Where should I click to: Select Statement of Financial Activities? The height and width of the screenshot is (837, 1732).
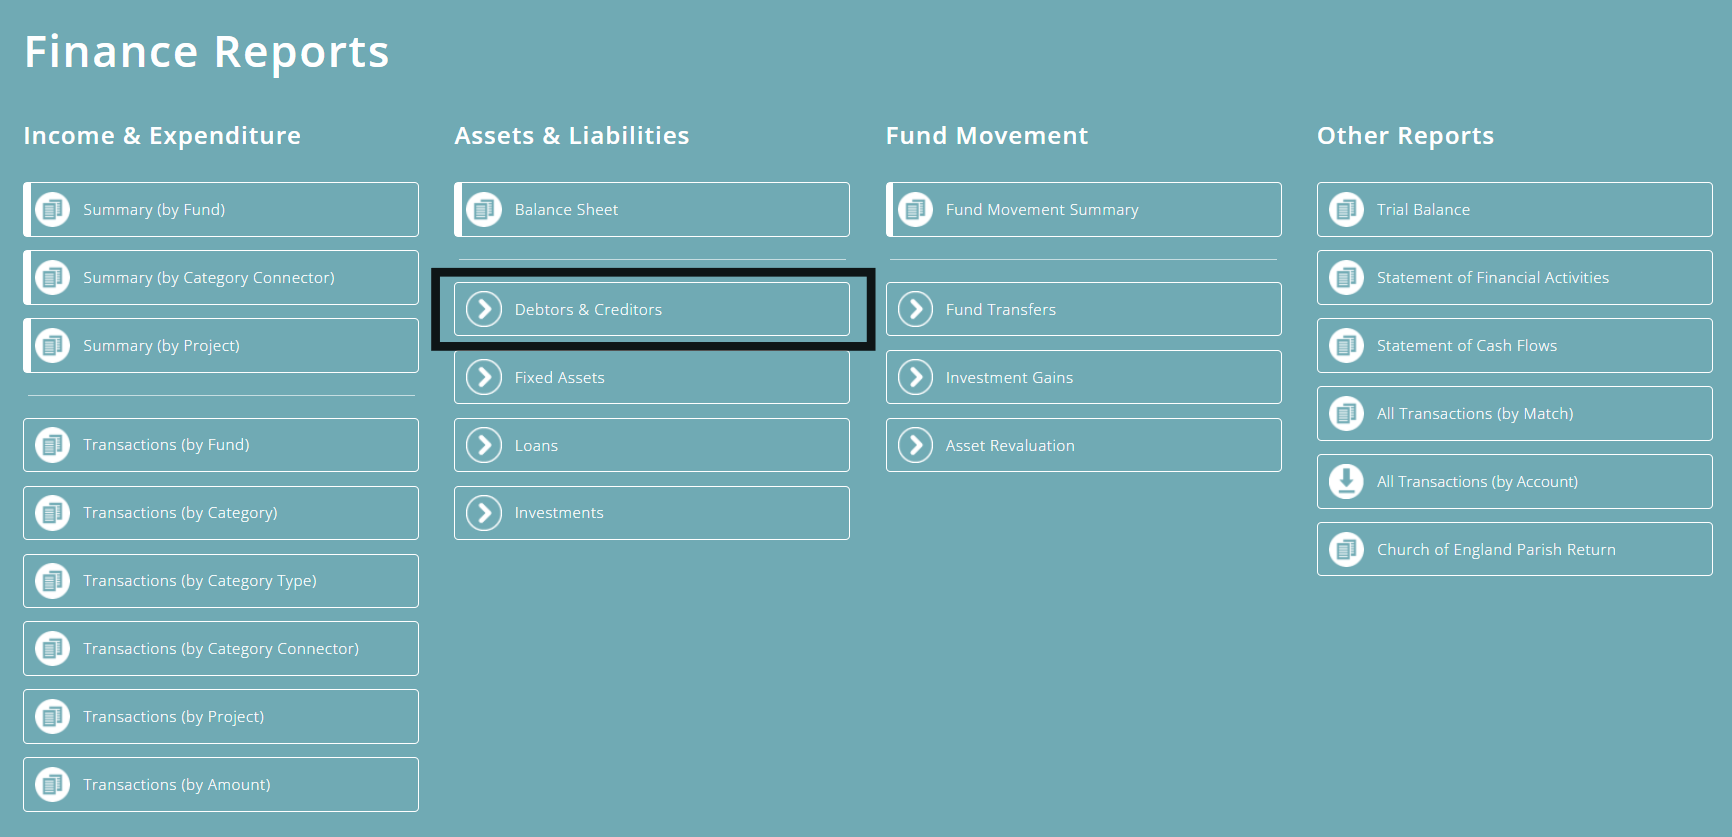point(1513,277)
